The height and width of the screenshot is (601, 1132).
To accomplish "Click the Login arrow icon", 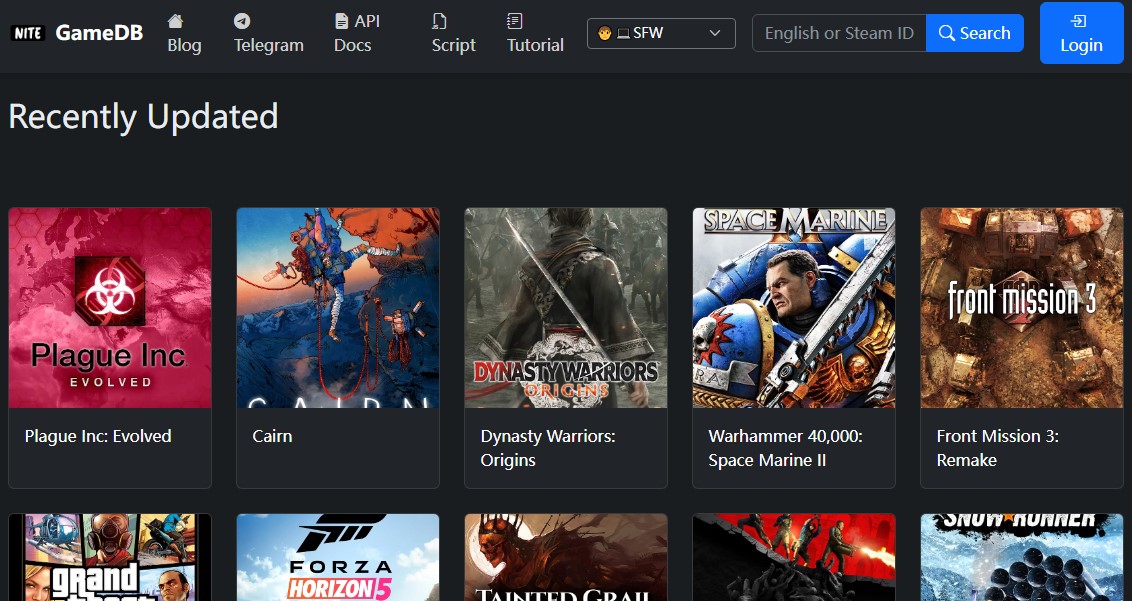I will (1080, 21).
